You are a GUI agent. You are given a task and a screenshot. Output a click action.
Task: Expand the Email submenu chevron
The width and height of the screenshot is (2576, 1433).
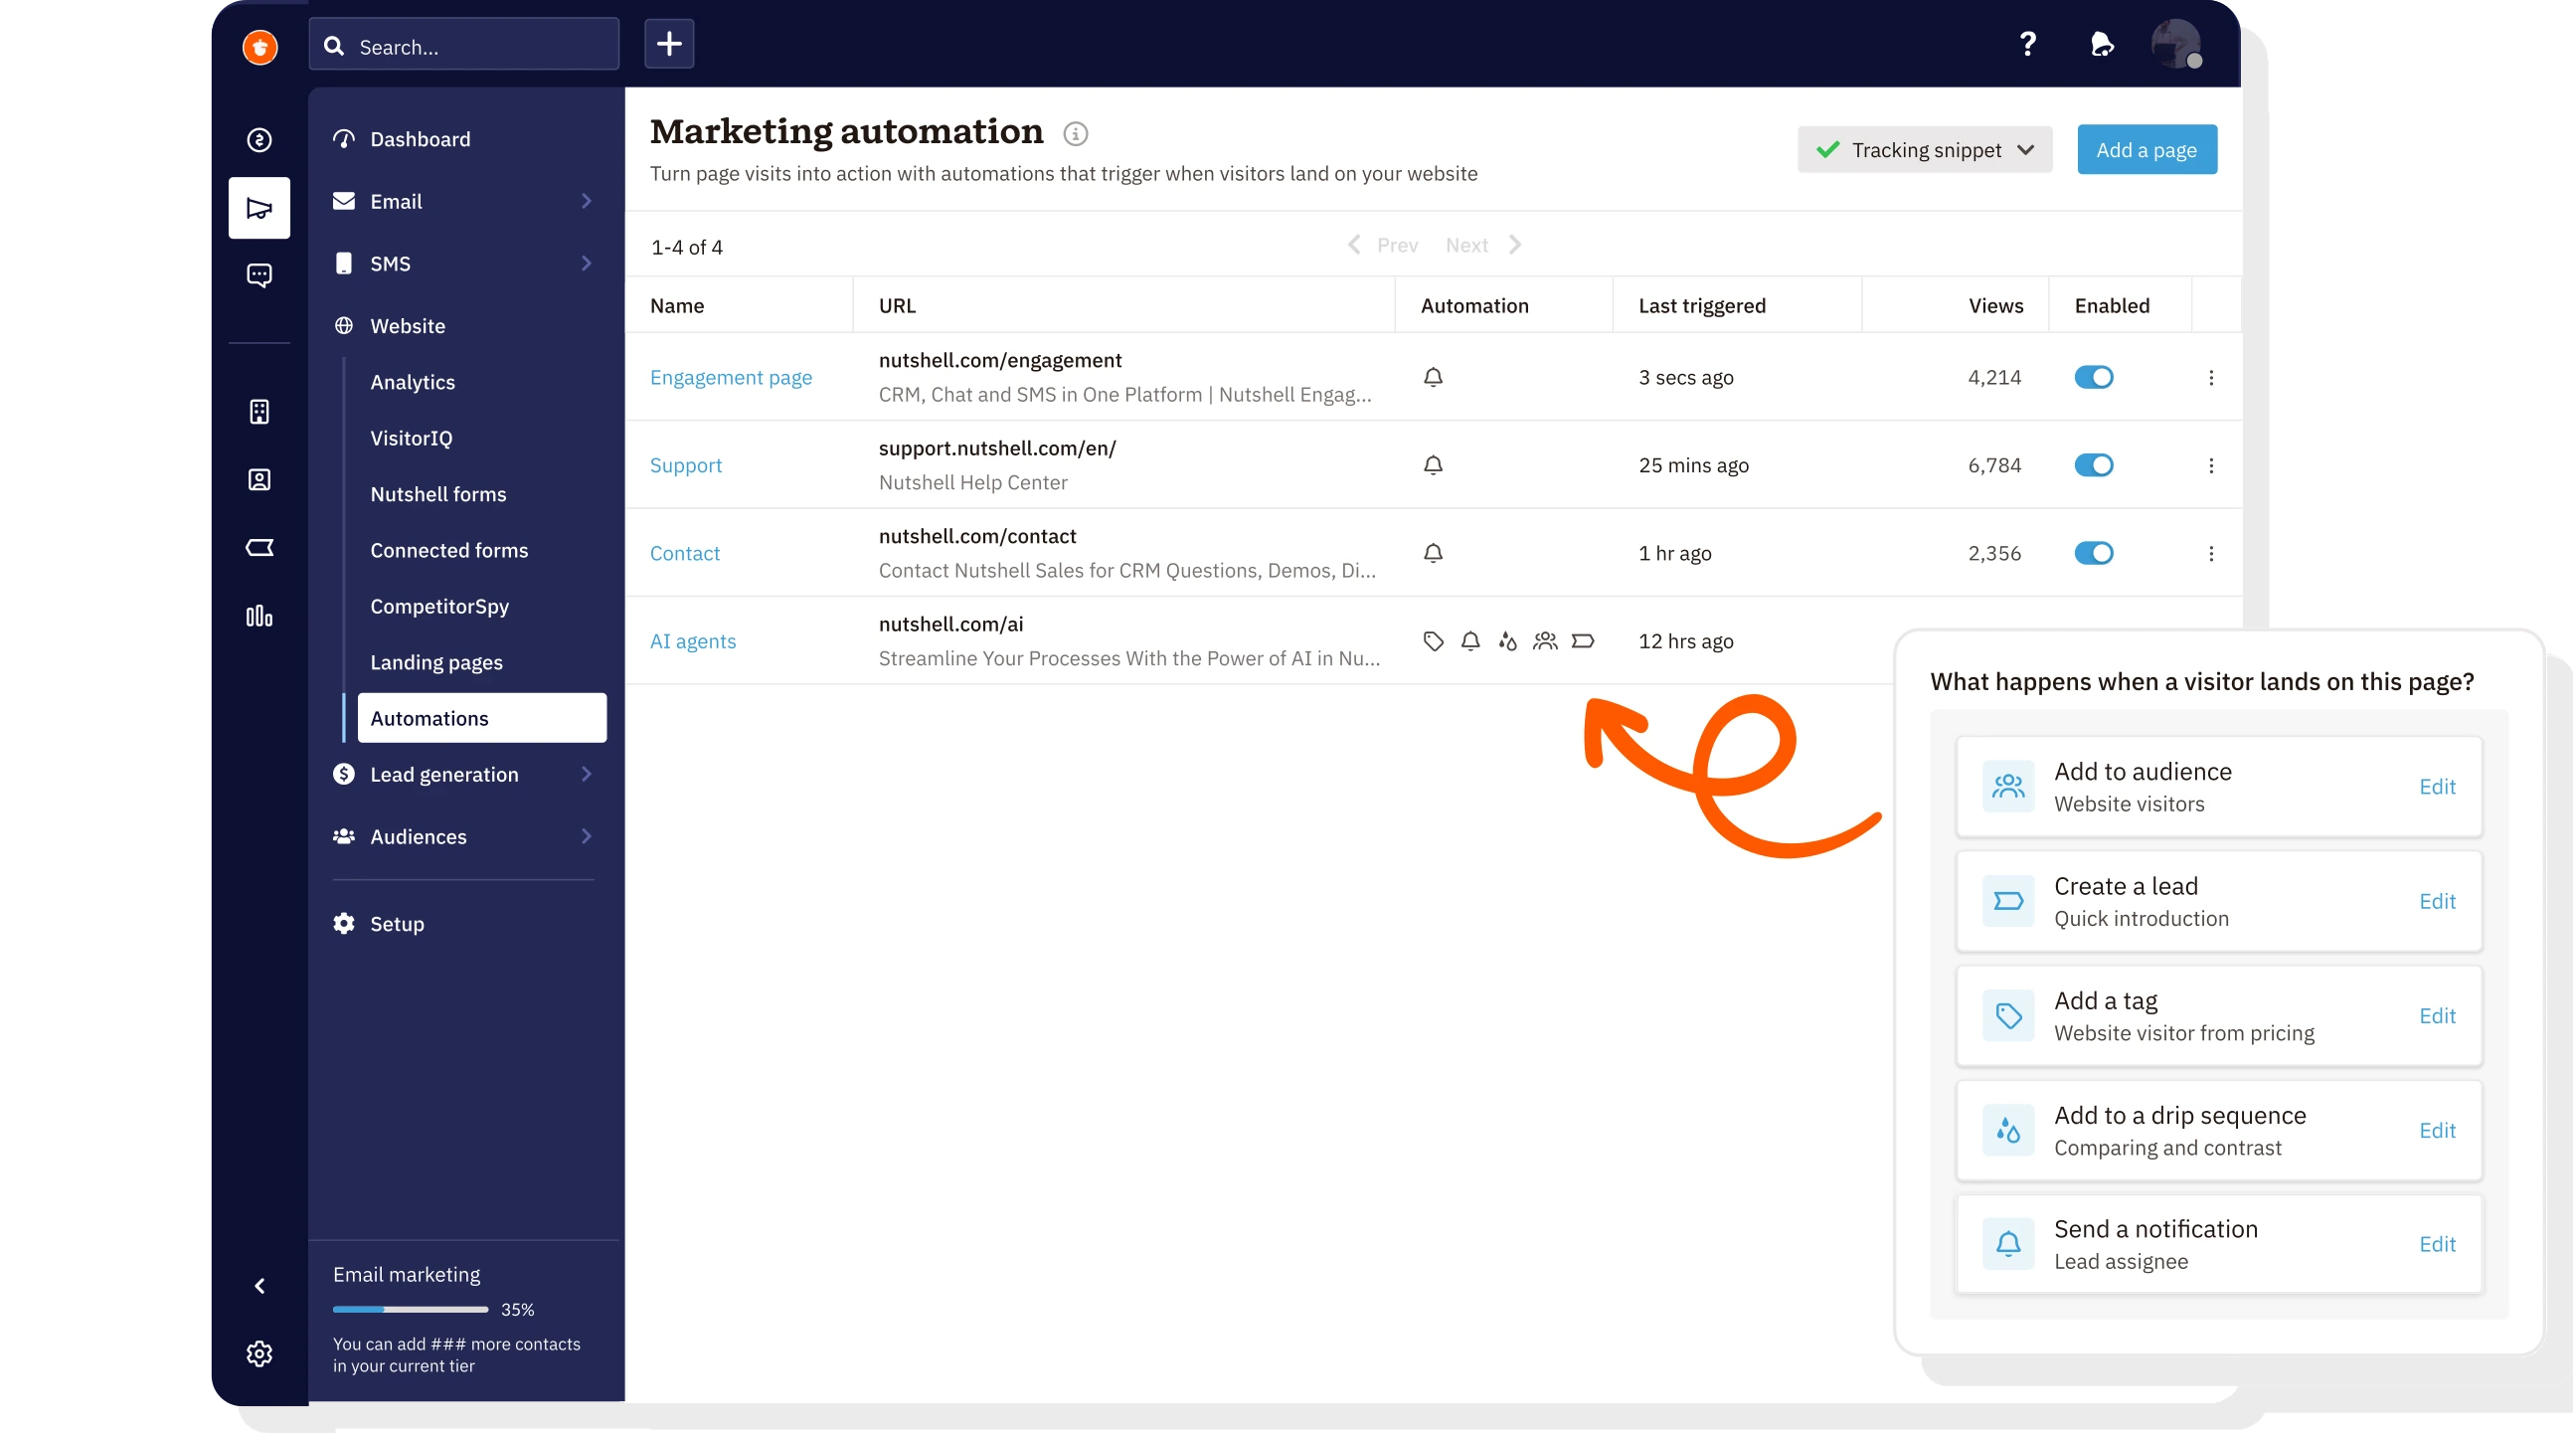[587, 201]
